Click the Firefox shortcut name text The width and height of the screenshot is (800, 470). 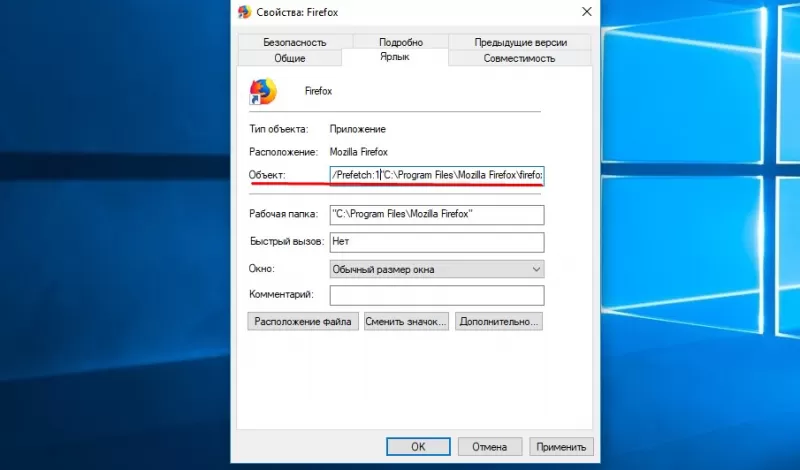(318, 91)
